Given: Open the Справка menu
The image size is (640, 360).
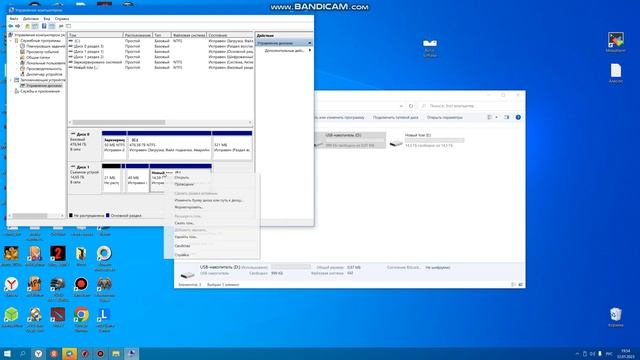Looking at the screenshot, I should [x=62, y=19].
